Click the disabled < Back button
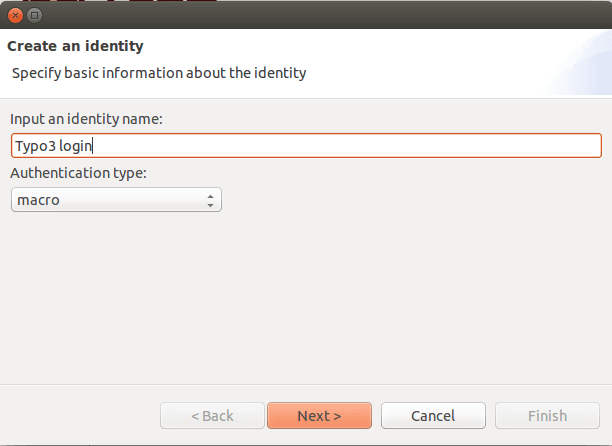Screen dimensions: 612x446 pos(212,416)
